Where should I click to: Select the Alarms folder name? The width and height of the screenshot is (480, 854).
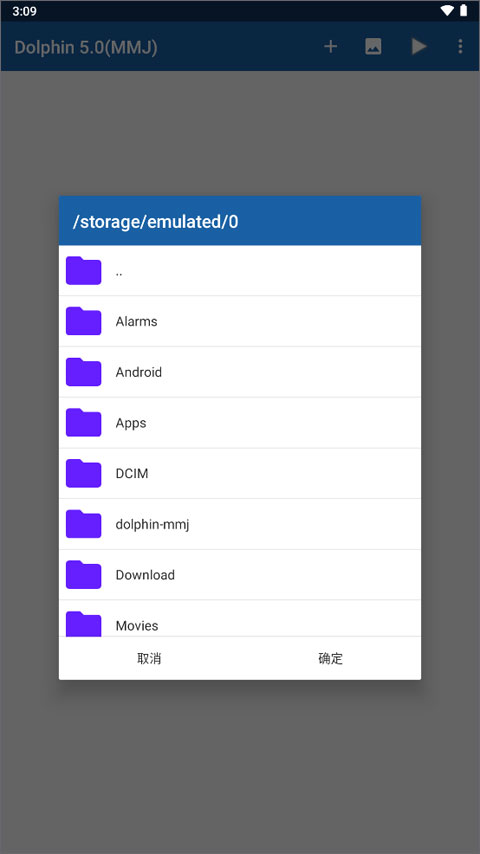136,321
